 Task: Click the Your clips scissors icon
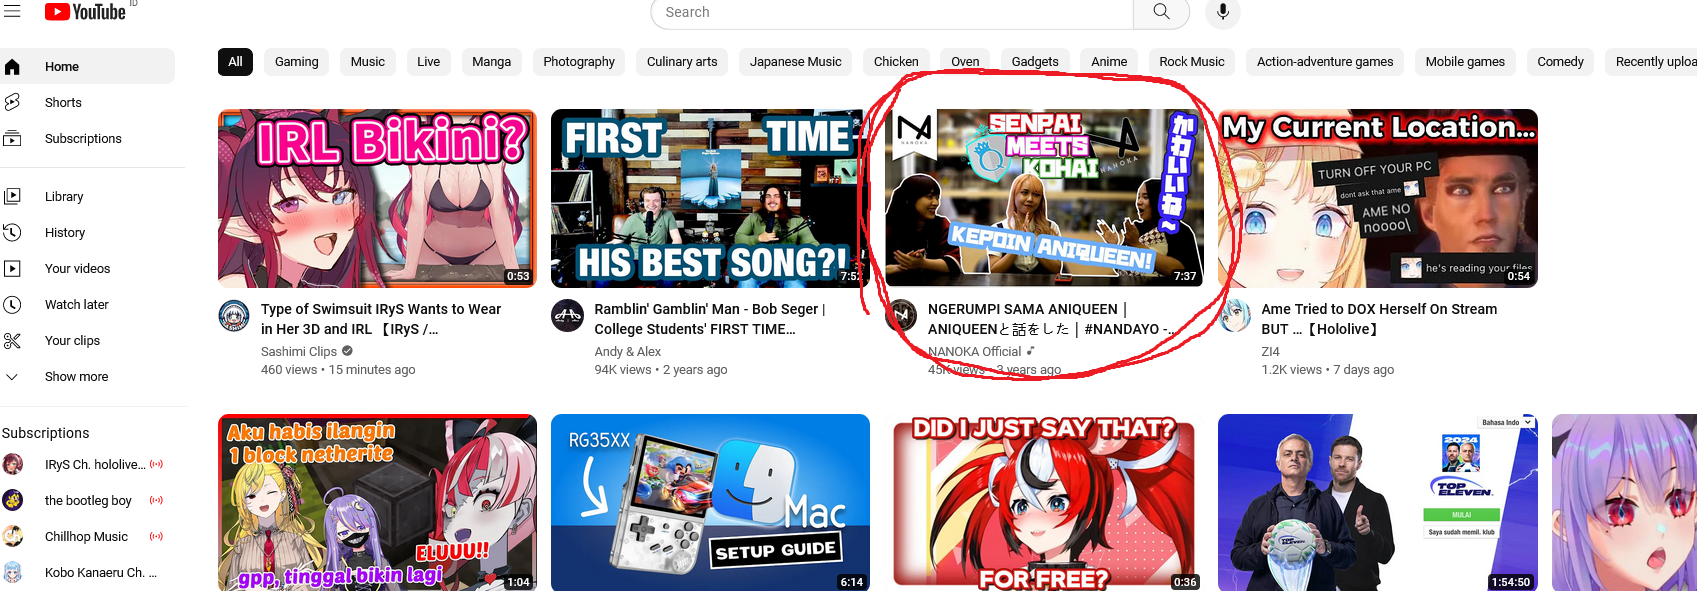click(12, 341)
